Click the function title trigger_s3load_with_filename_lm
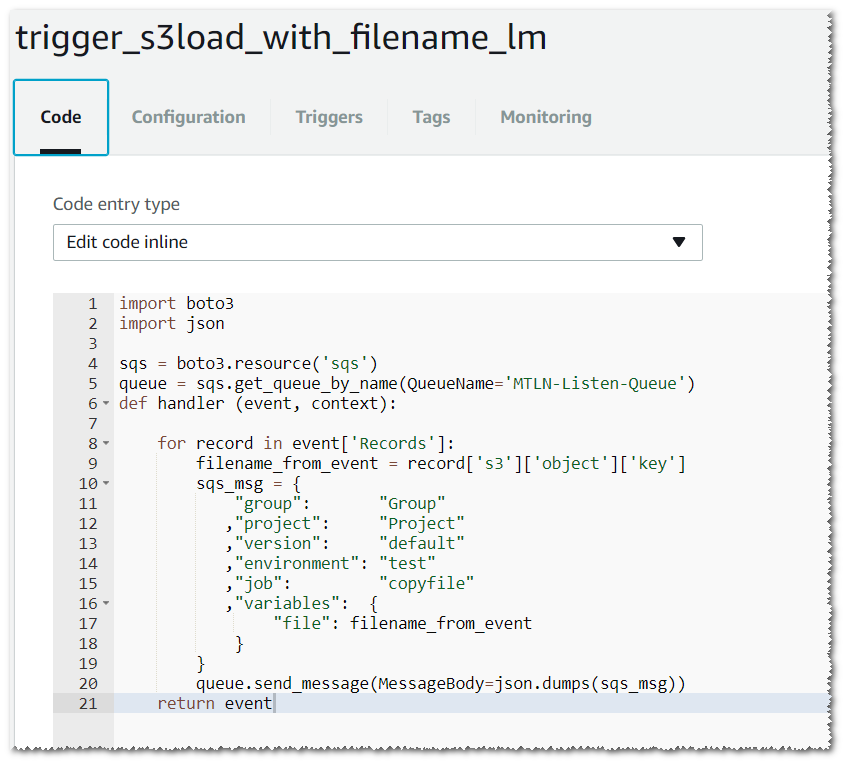Image resolution: width=849 pixels, height=767 pixels. point(281,38)
